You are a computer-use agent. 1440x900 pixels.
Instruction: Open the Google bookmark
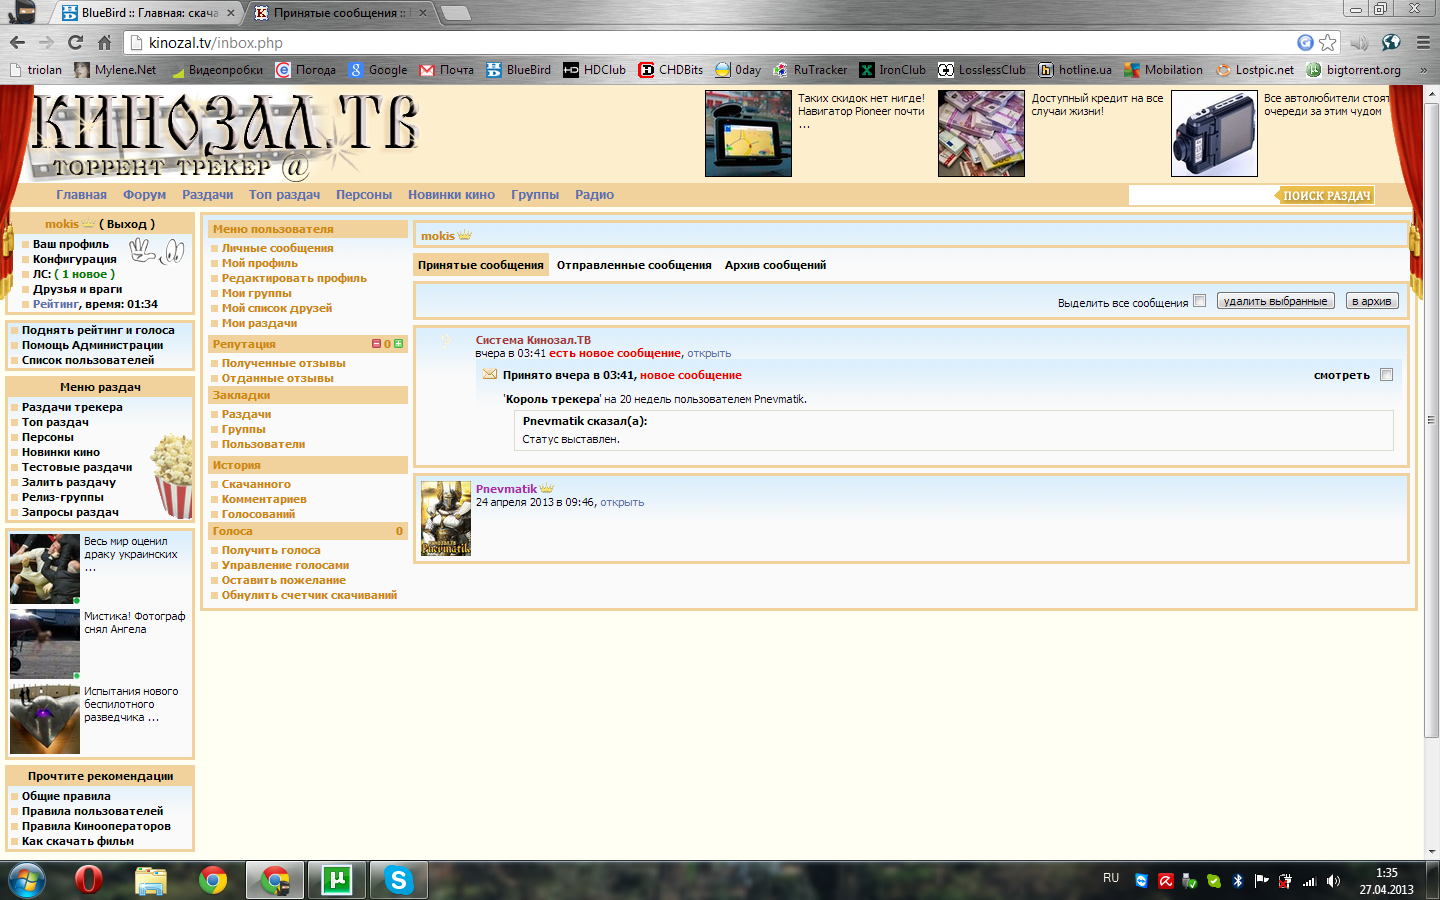pos(378,70)
